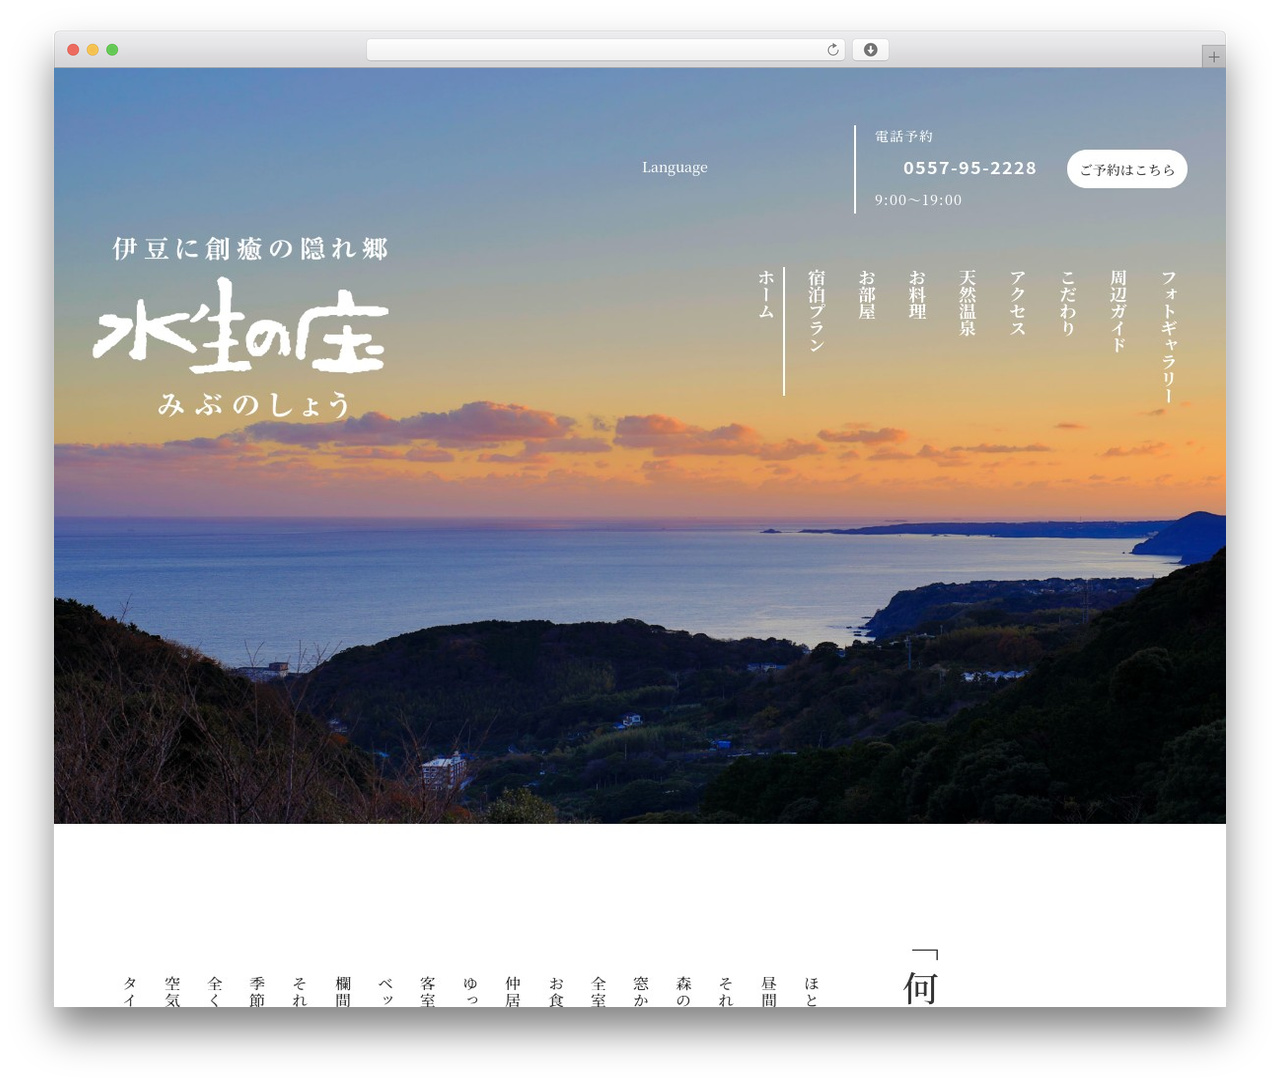Screen dimensions: 1280x1084
Task: Open 天然温泉 menu item
Action: (967, 302)
